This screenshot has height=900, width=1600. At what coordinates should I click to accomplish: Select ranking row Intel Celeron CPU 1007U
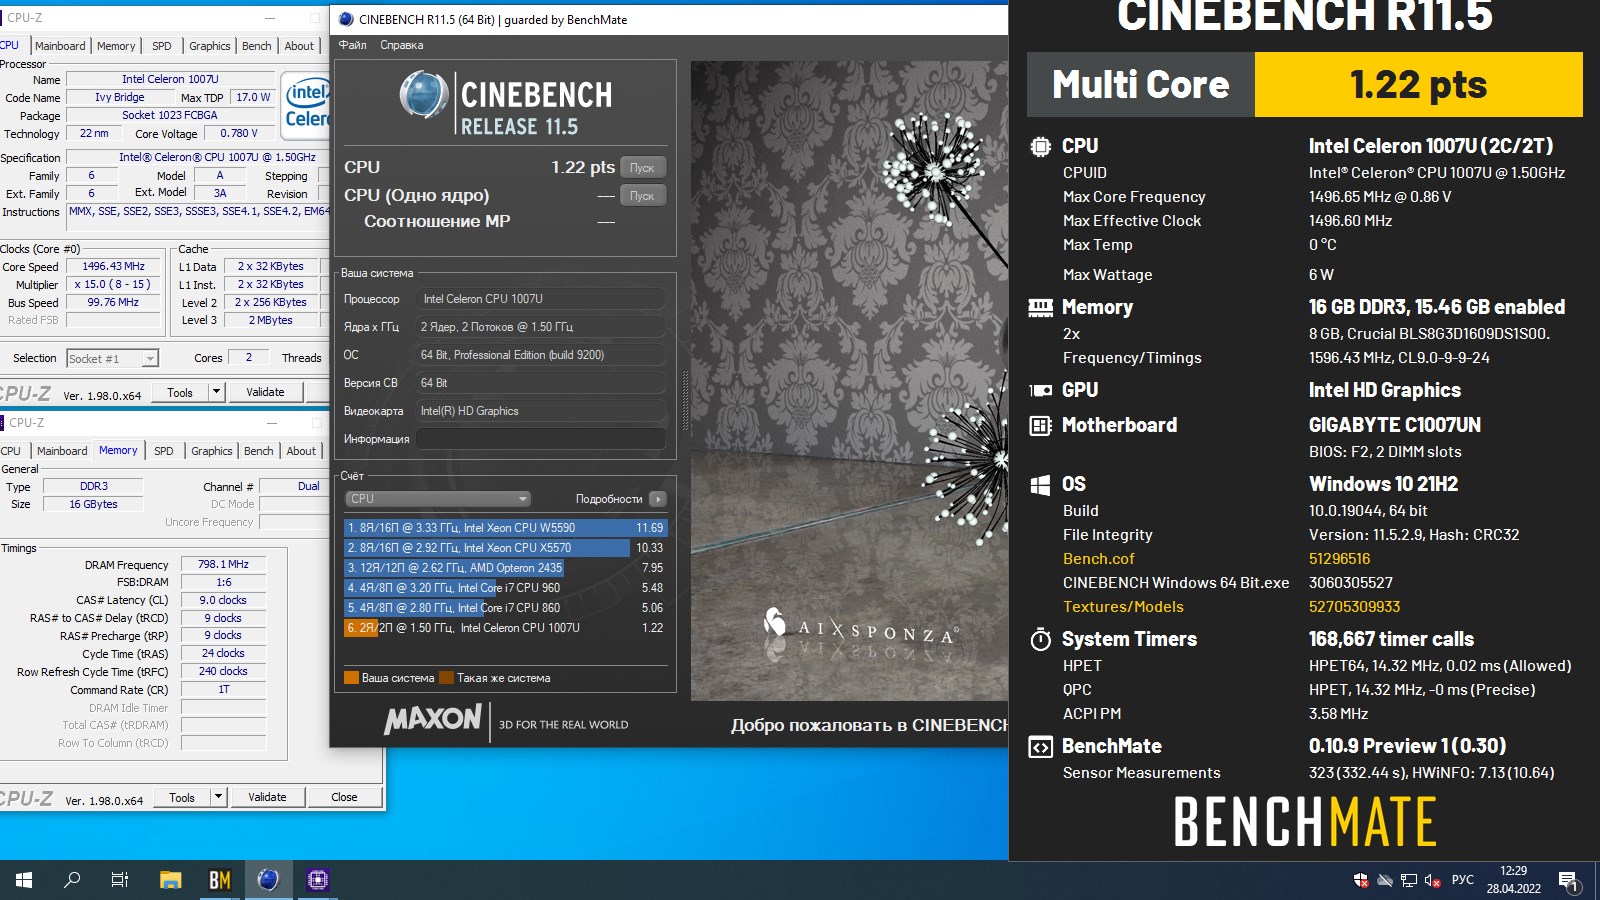[505, 627]
